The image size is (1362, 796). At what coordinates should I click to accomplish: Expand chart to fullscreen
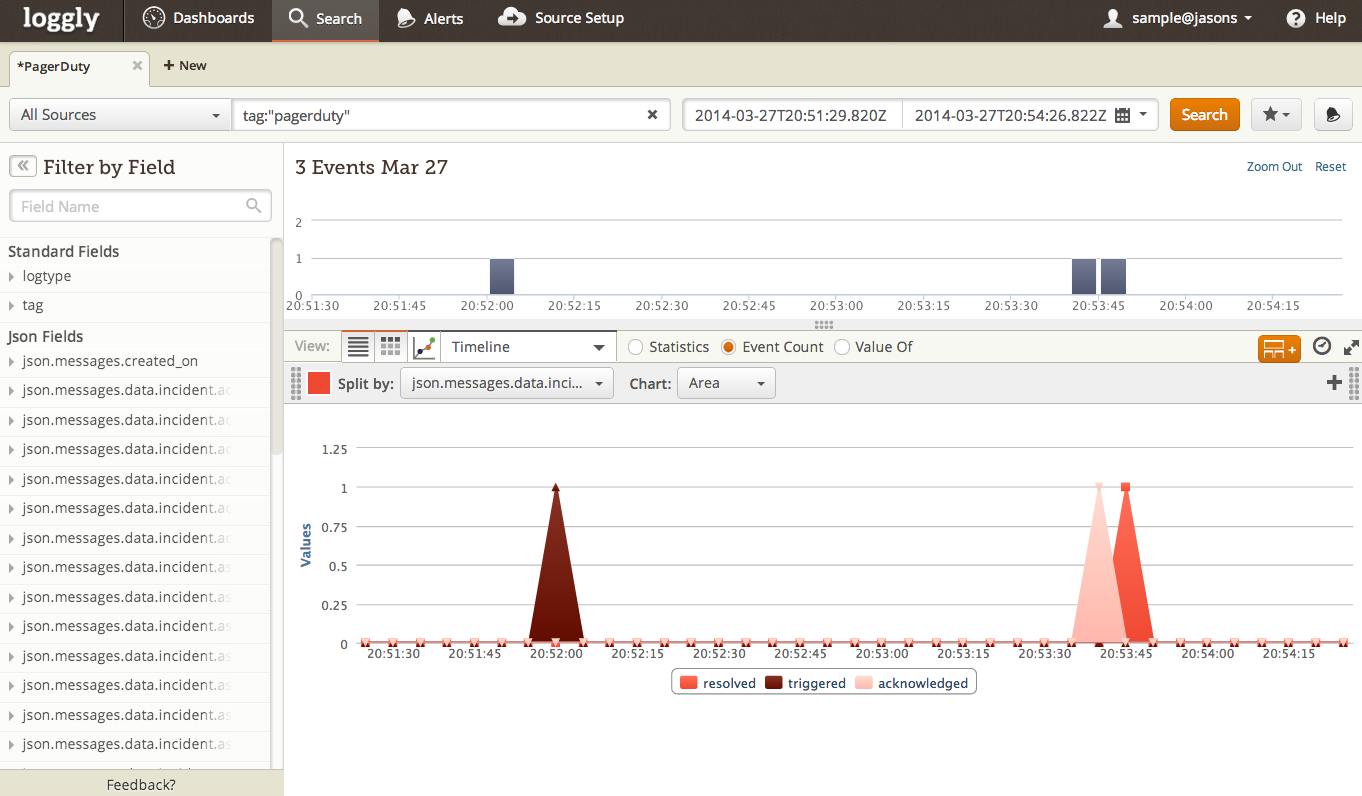1350,347
